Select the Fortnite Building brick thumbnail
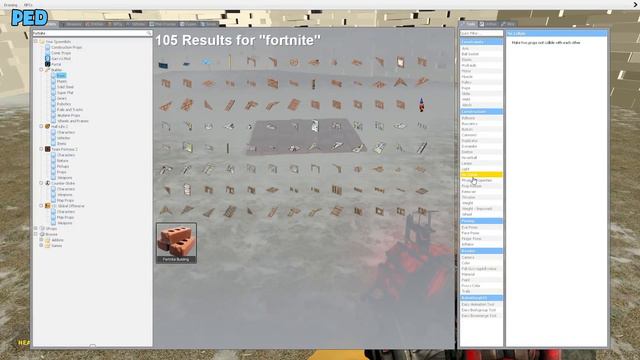 point(176,242)
